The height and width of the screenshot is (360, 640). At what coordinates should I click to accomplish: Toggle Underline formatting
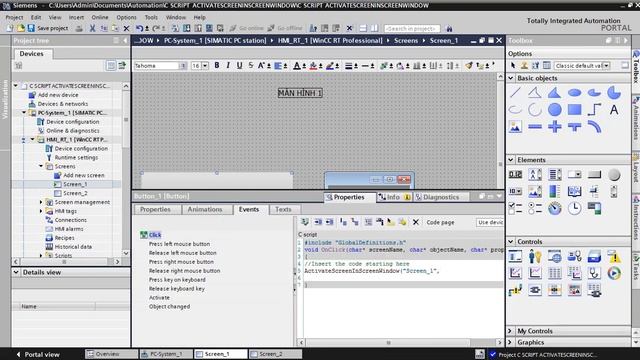click(239, 65)
